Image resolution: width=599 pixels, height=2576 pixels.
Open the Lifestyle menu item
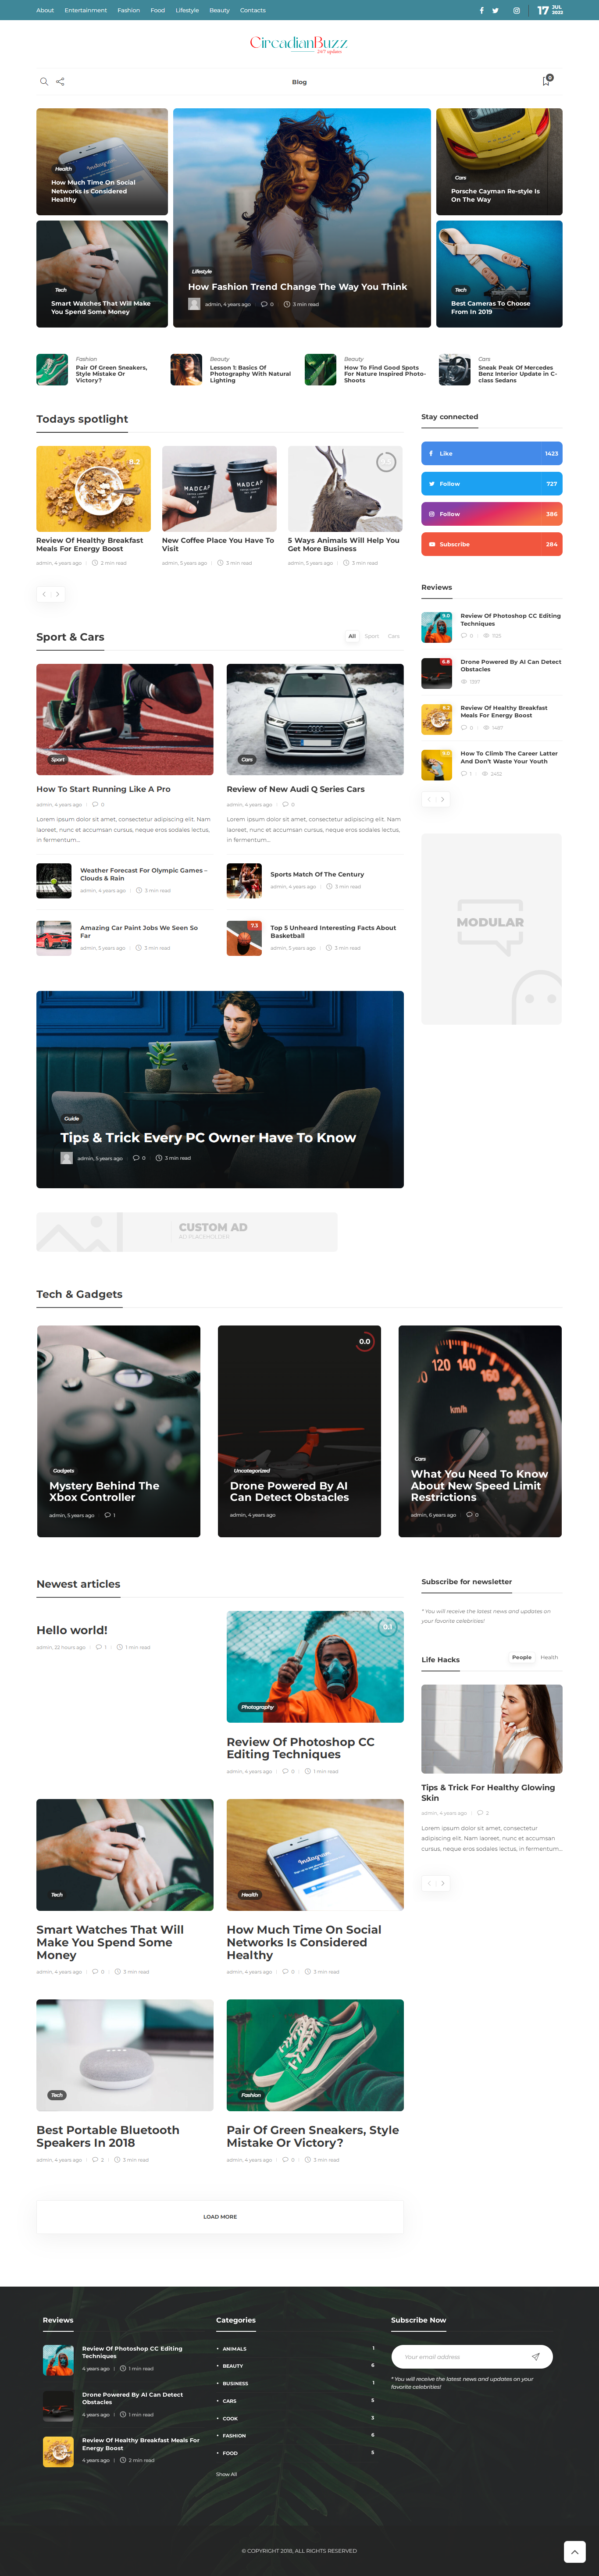187,10
